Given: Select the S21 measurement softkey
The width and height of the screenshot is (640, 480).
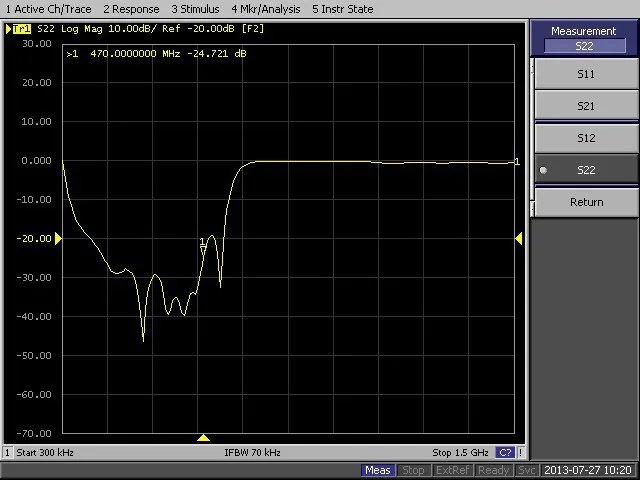Looking at the screenshot, I should click(x=587, y=106).
